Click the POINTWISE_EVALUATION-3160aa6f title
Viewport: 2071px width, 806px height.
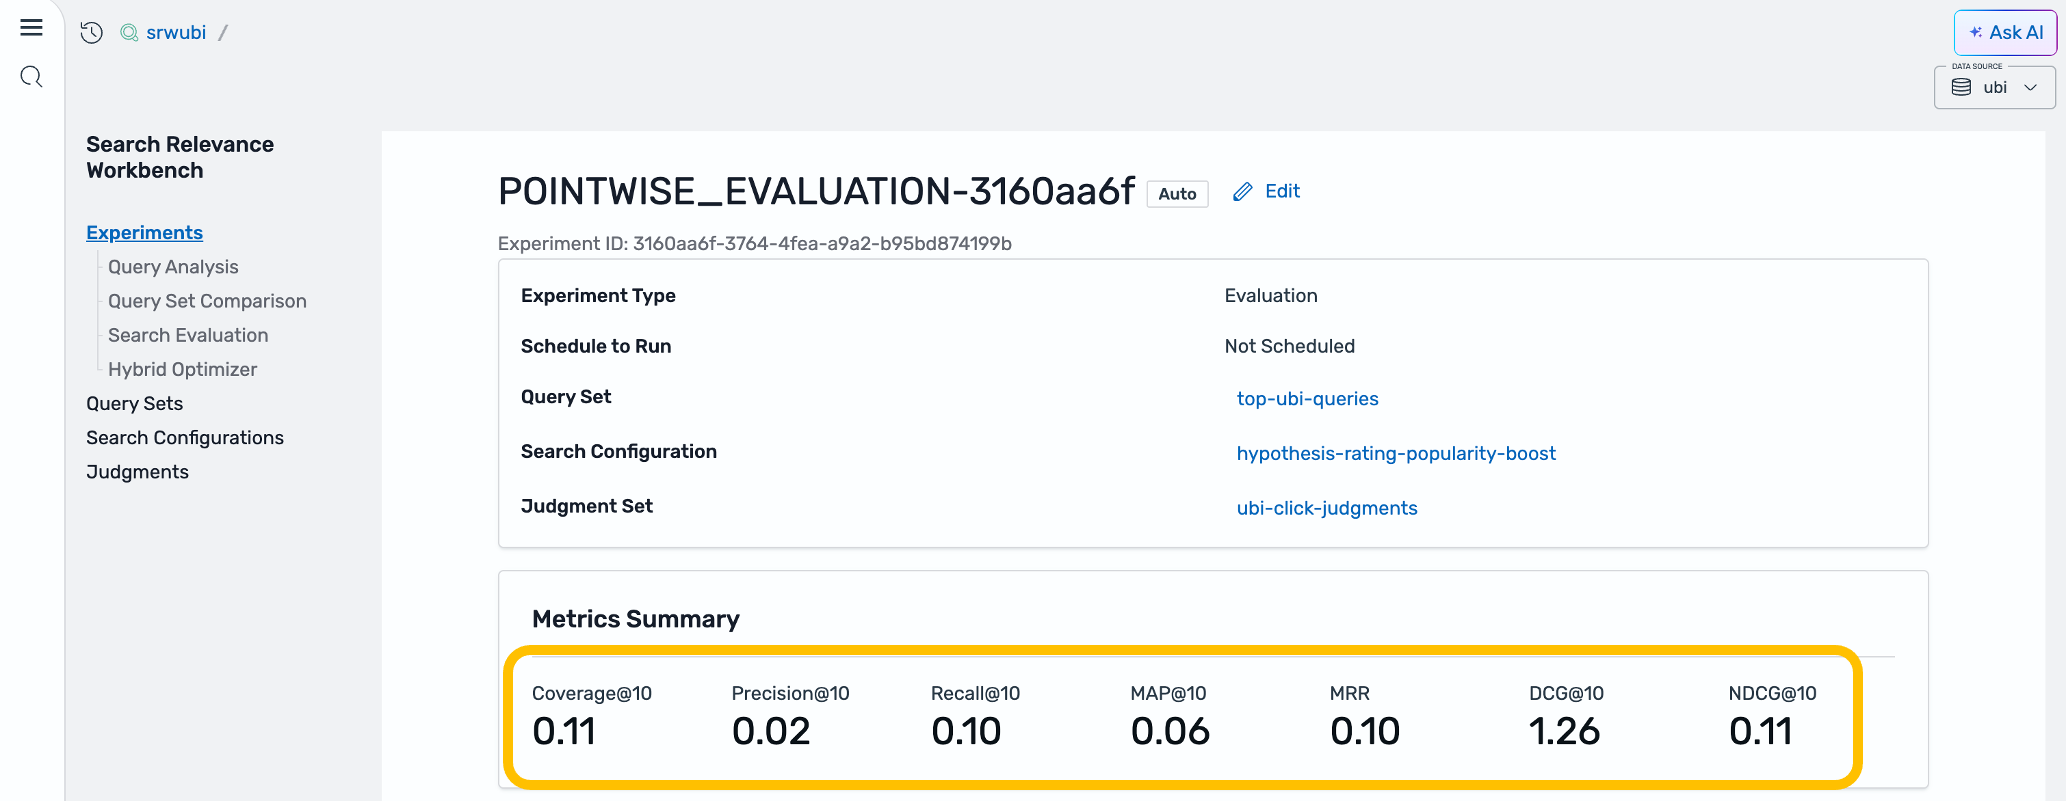click(x=816, y=192)
